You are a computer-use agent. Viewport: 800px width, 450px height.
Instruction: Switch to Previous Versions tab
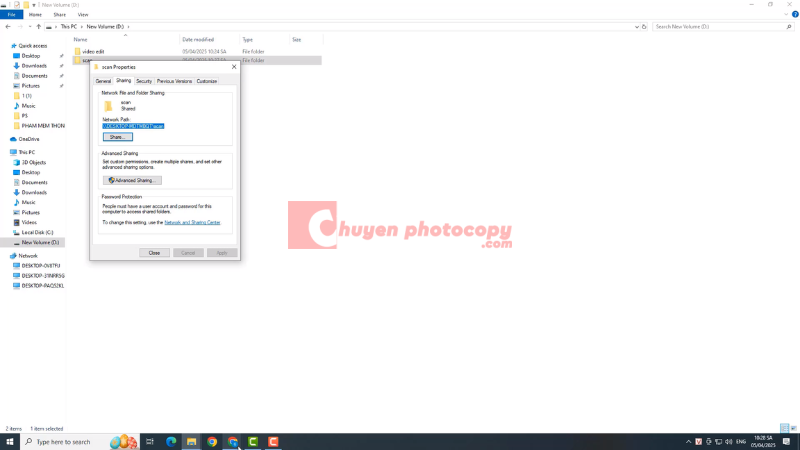[x=174, y=81]
